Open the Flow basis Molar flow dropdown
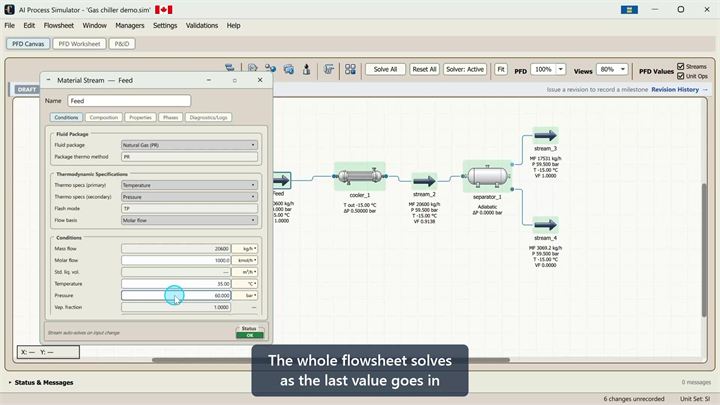This screenshot has width=720, height=405. point(189,220)
